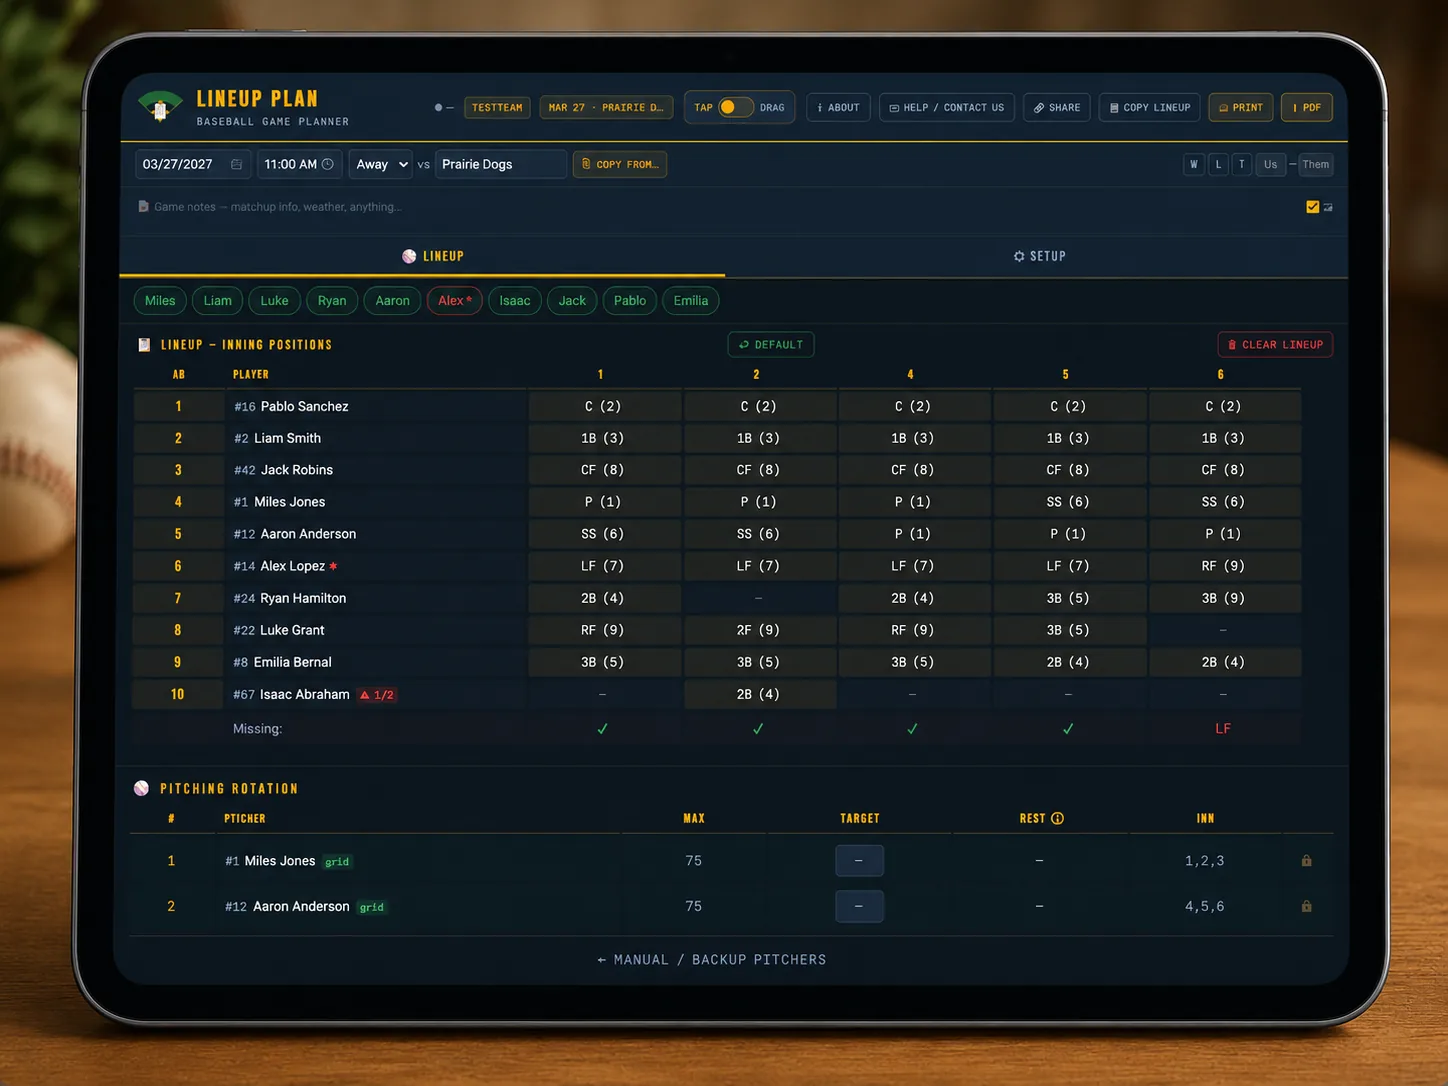The width and height of the screenshot is (1448, 1086).
Task: Click Aaron Anderson pitch target field
Action: [859, 906]
